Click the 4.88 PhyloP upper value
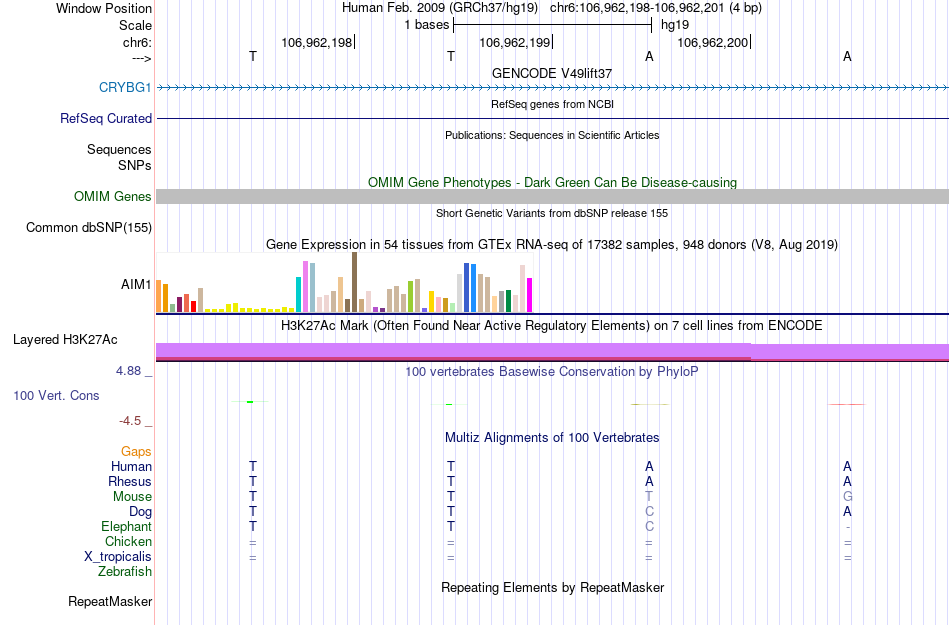 [x=128, y=371]
